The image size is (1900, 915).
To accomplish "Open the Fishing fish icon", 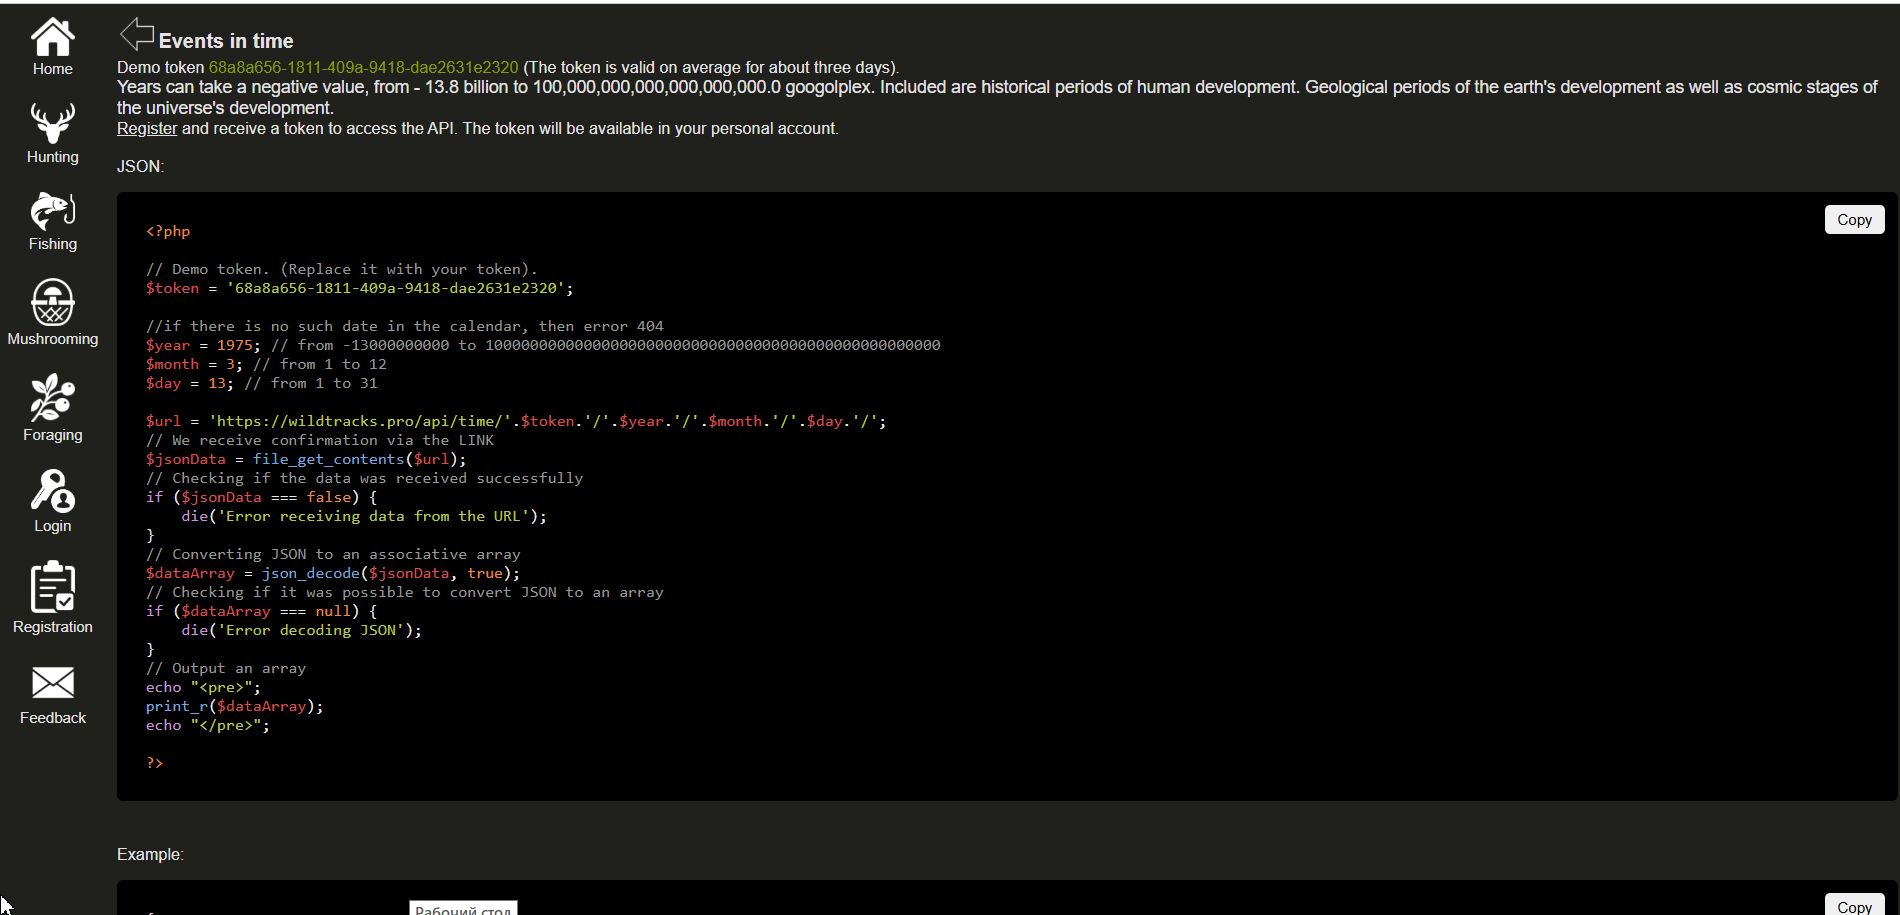I will [52, 211].
